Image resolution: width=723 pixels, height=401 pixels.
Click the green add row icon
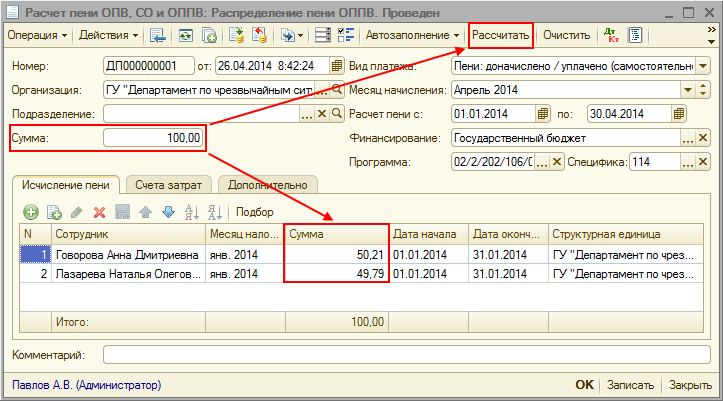click(31, 212)
